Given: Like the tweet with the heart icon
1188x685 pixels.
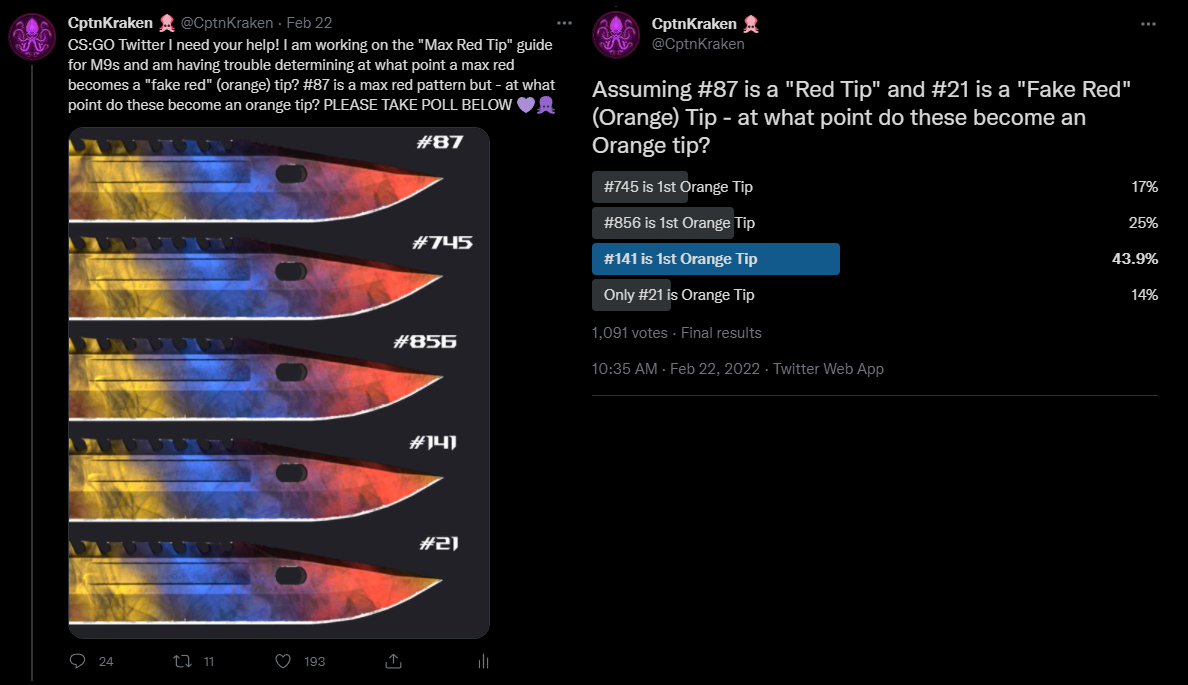Looking at the screenshot, I should pos(283,661).
